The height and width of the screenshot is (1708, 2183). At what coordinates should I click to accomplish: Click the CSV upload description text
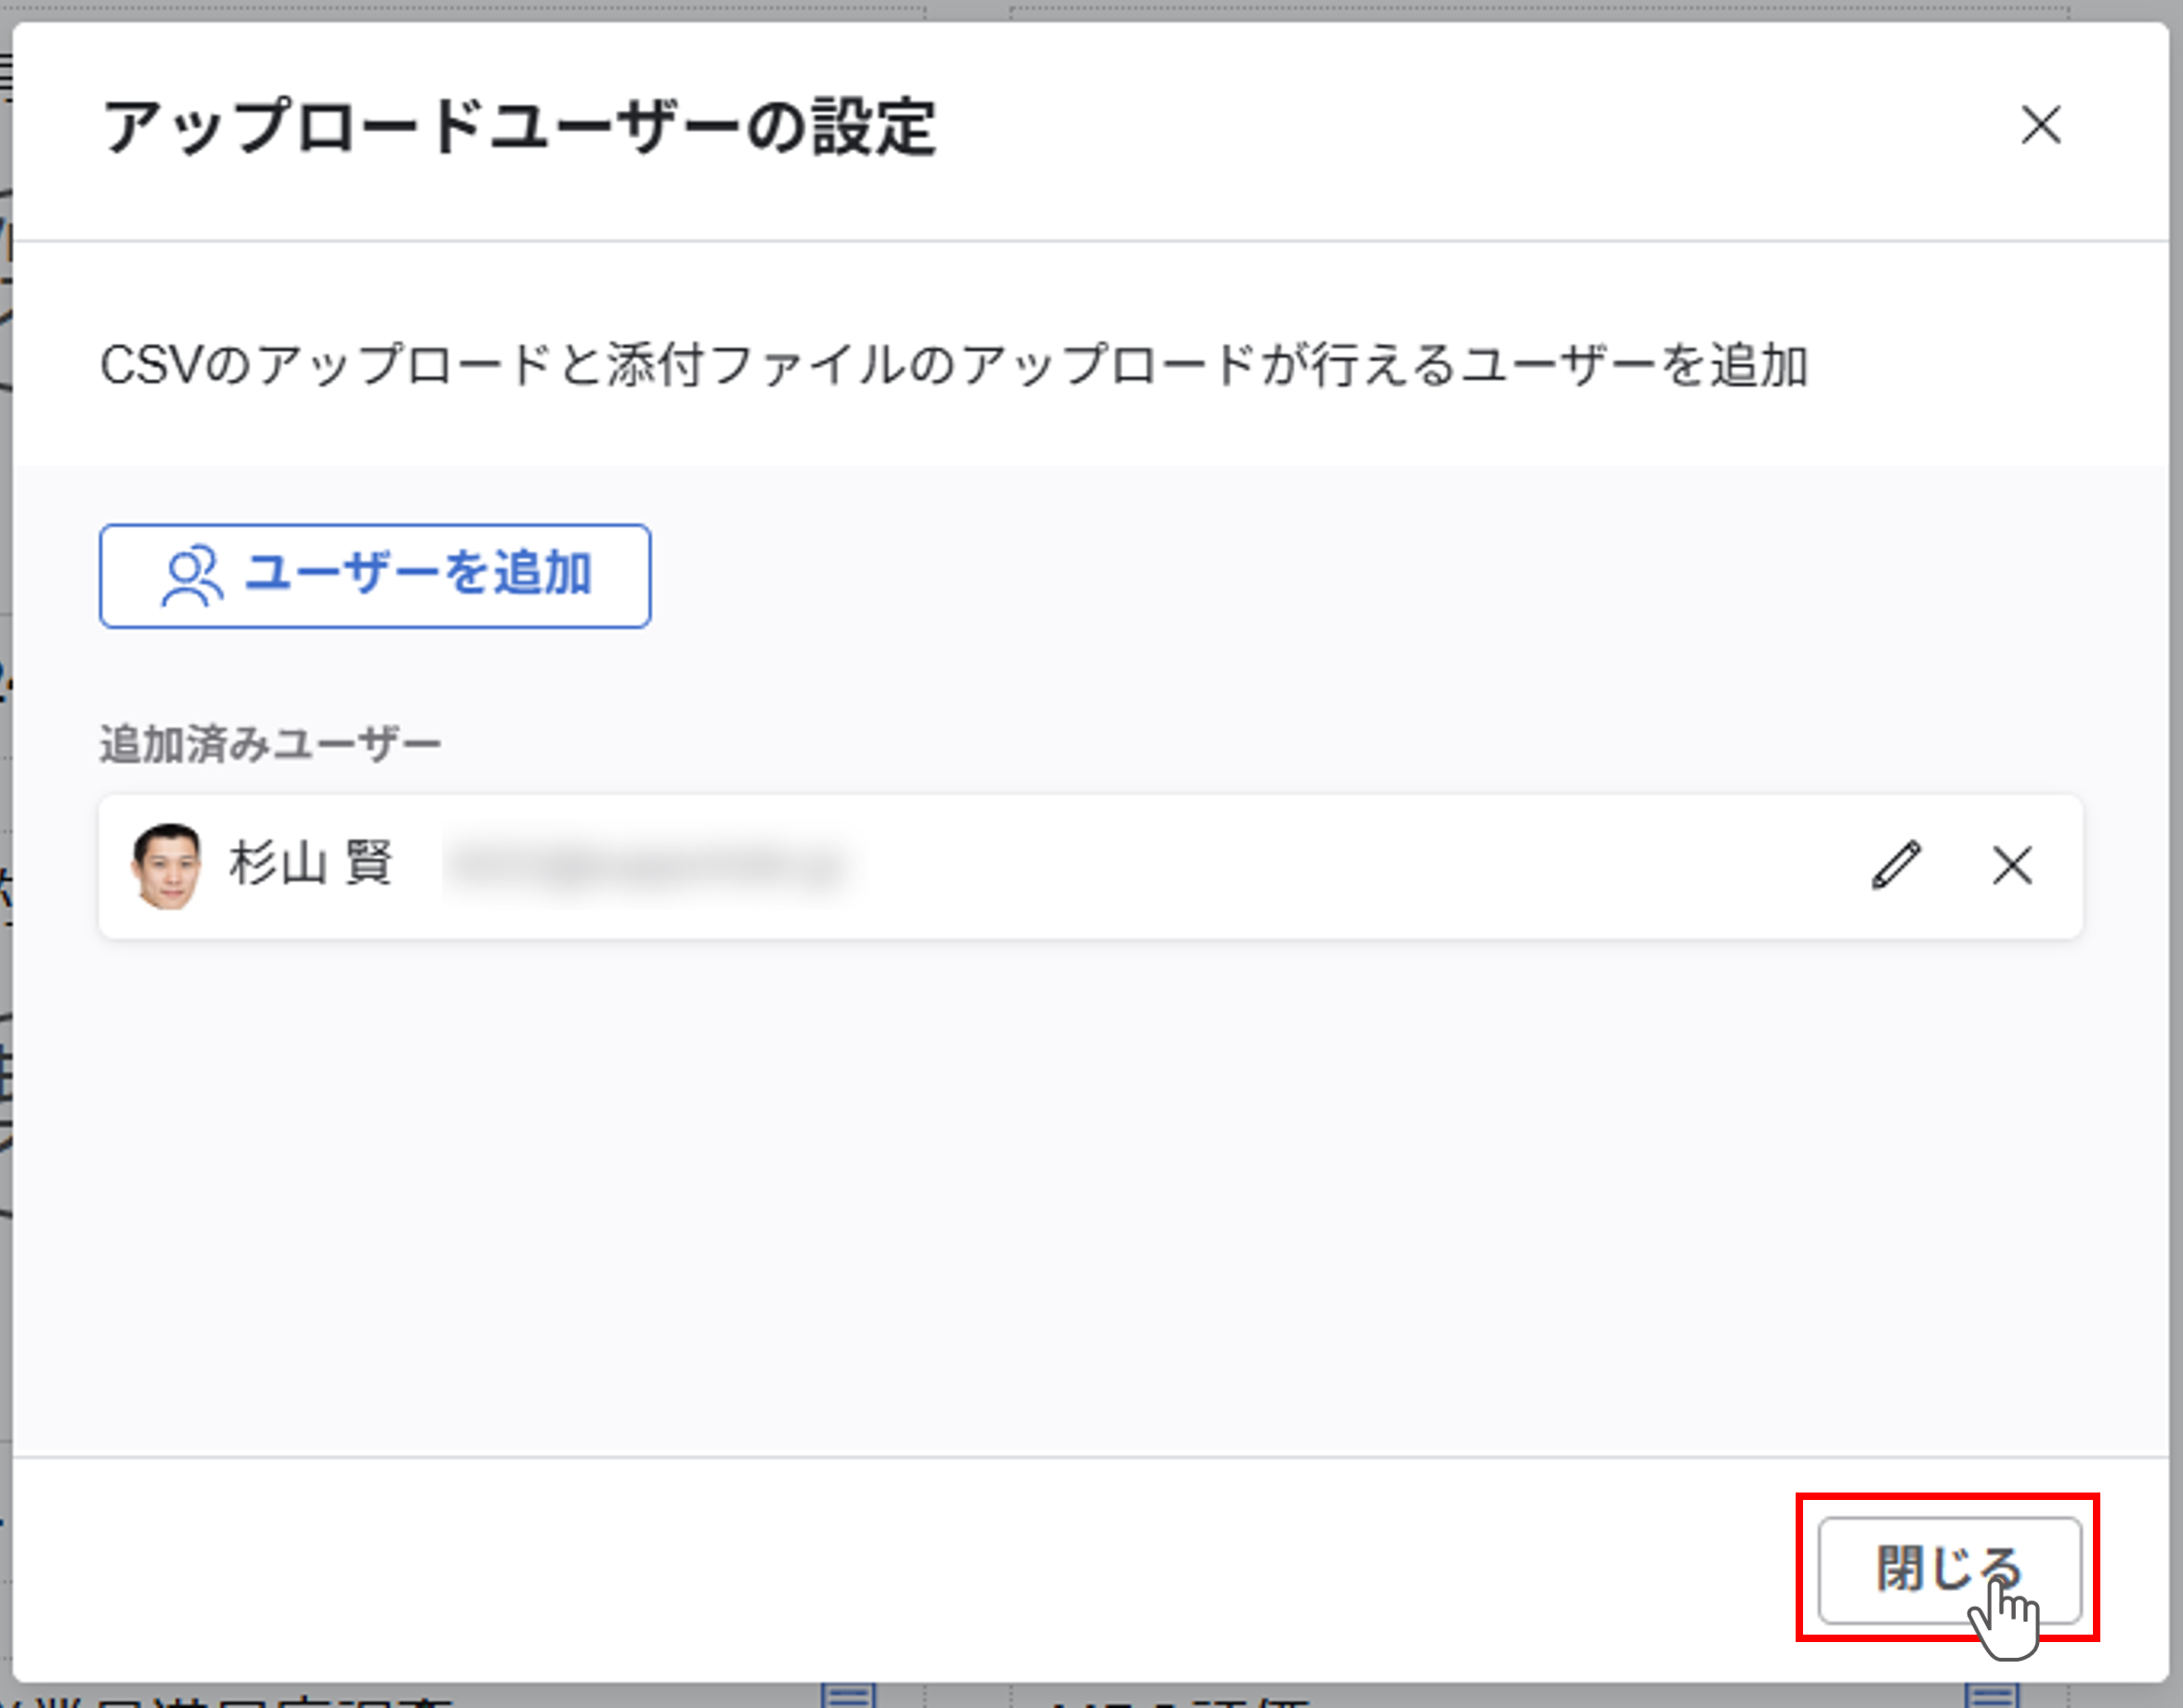953,365
